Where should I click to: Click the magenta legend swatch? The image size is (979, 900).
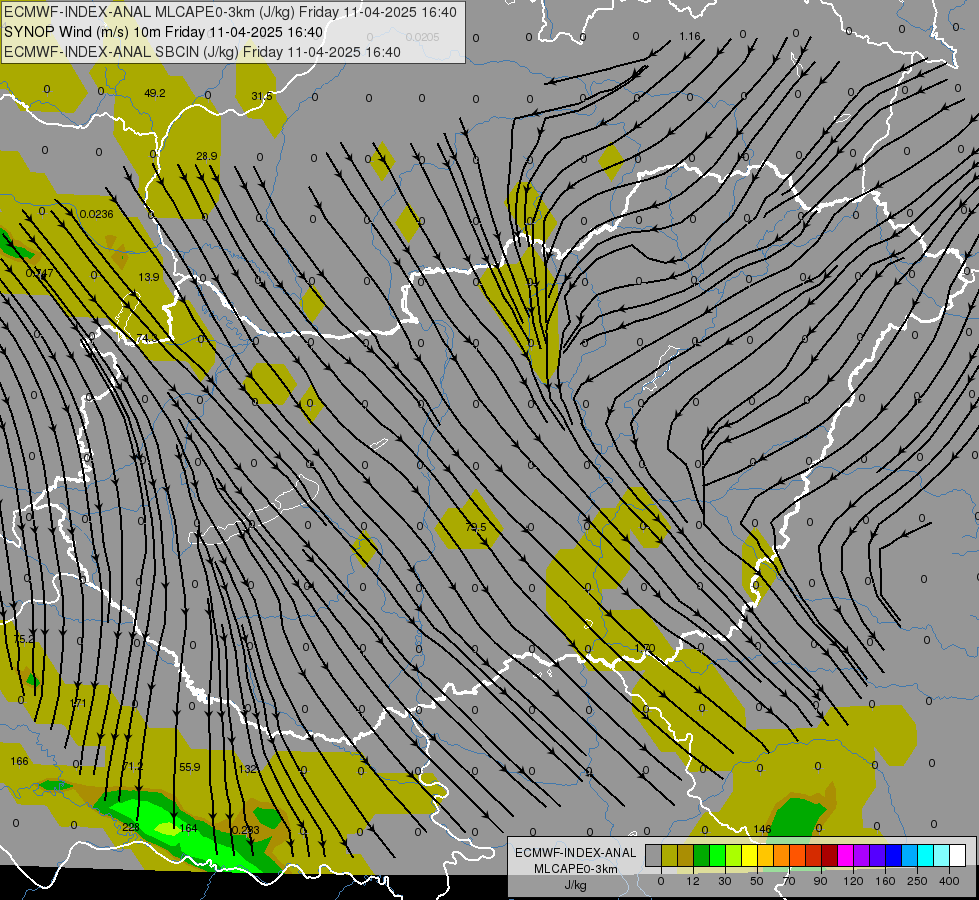pyautogui.click(x=846, y=855)
